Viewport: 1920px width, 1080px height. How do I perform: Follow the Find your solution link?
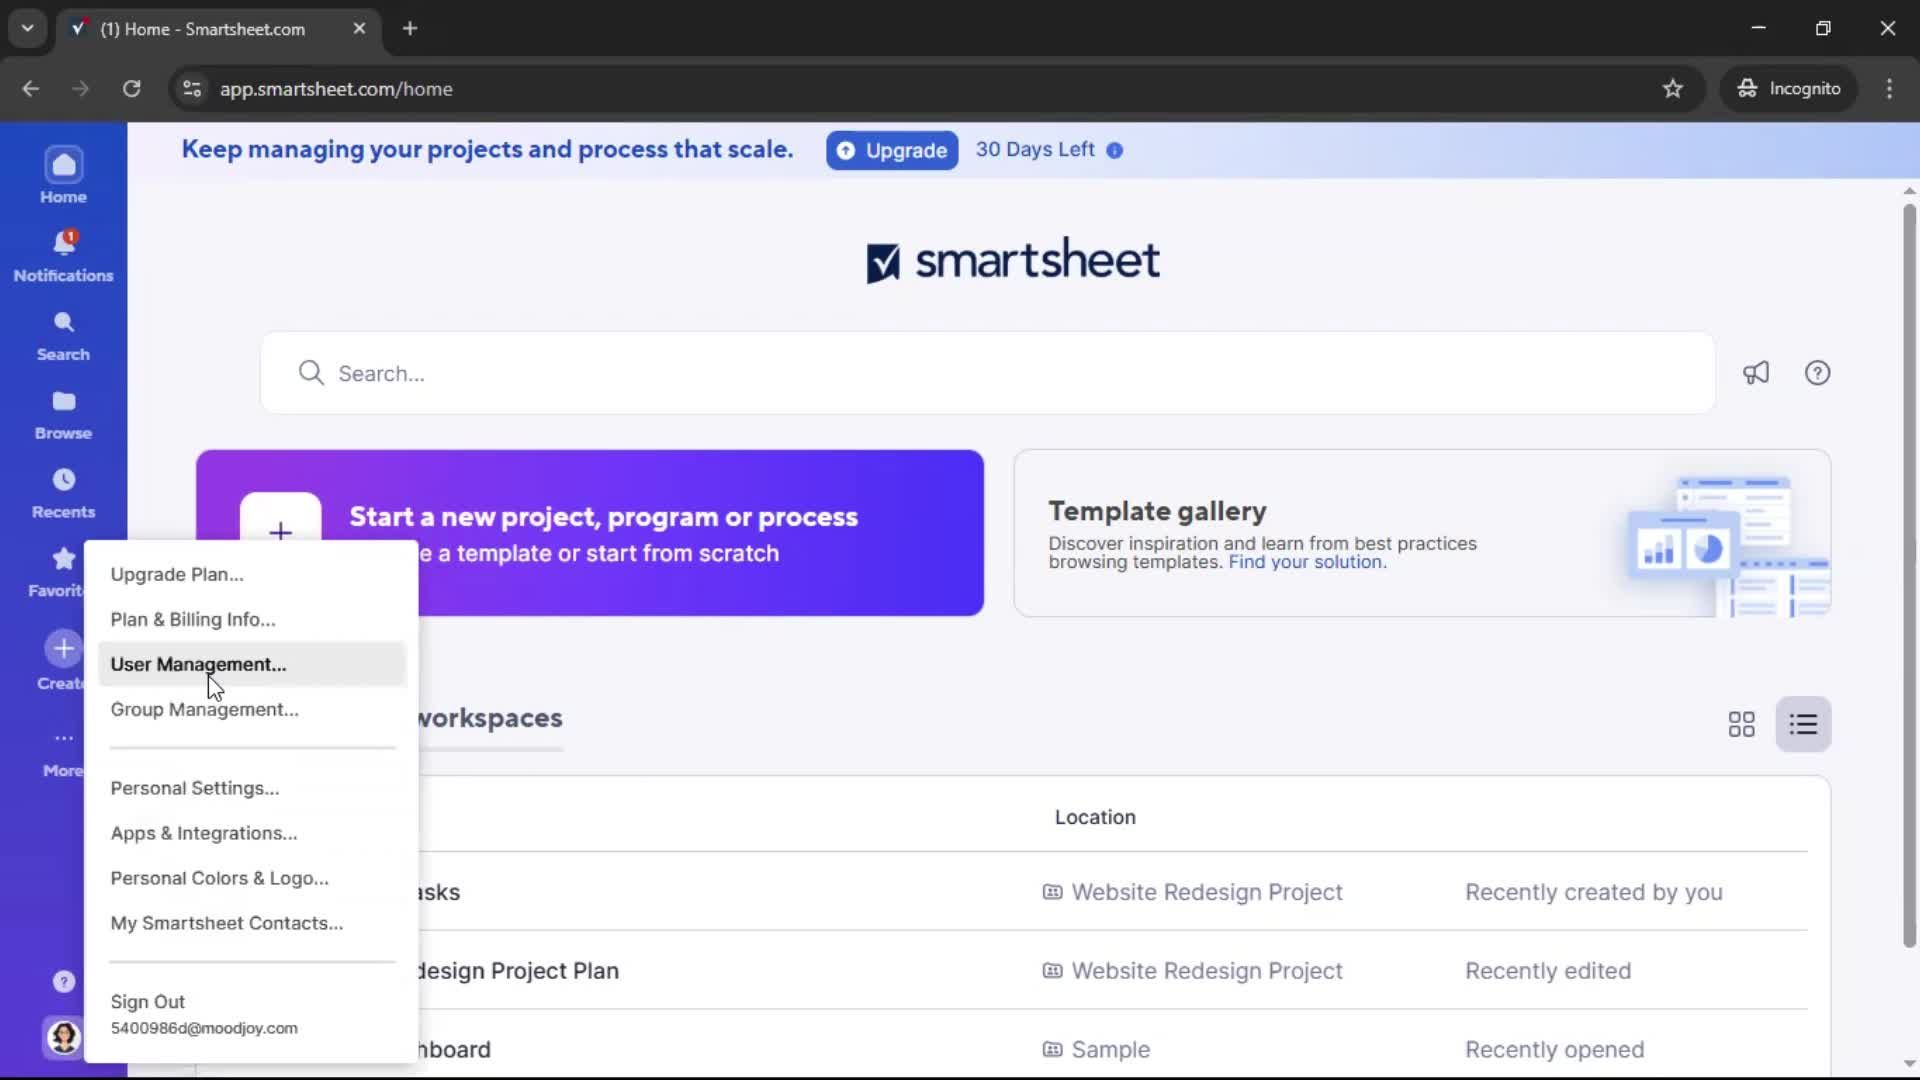tap(1307, 562)
